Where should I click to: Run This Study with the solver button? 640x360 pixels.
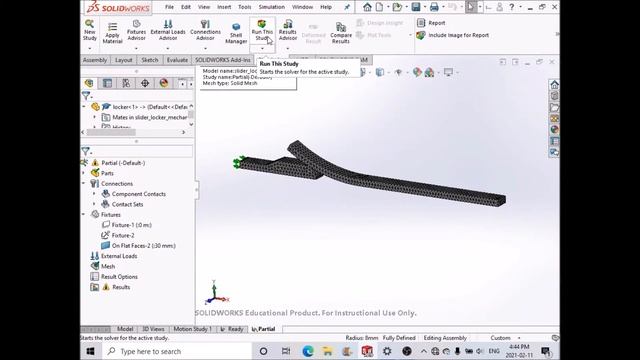pos(262,30)
